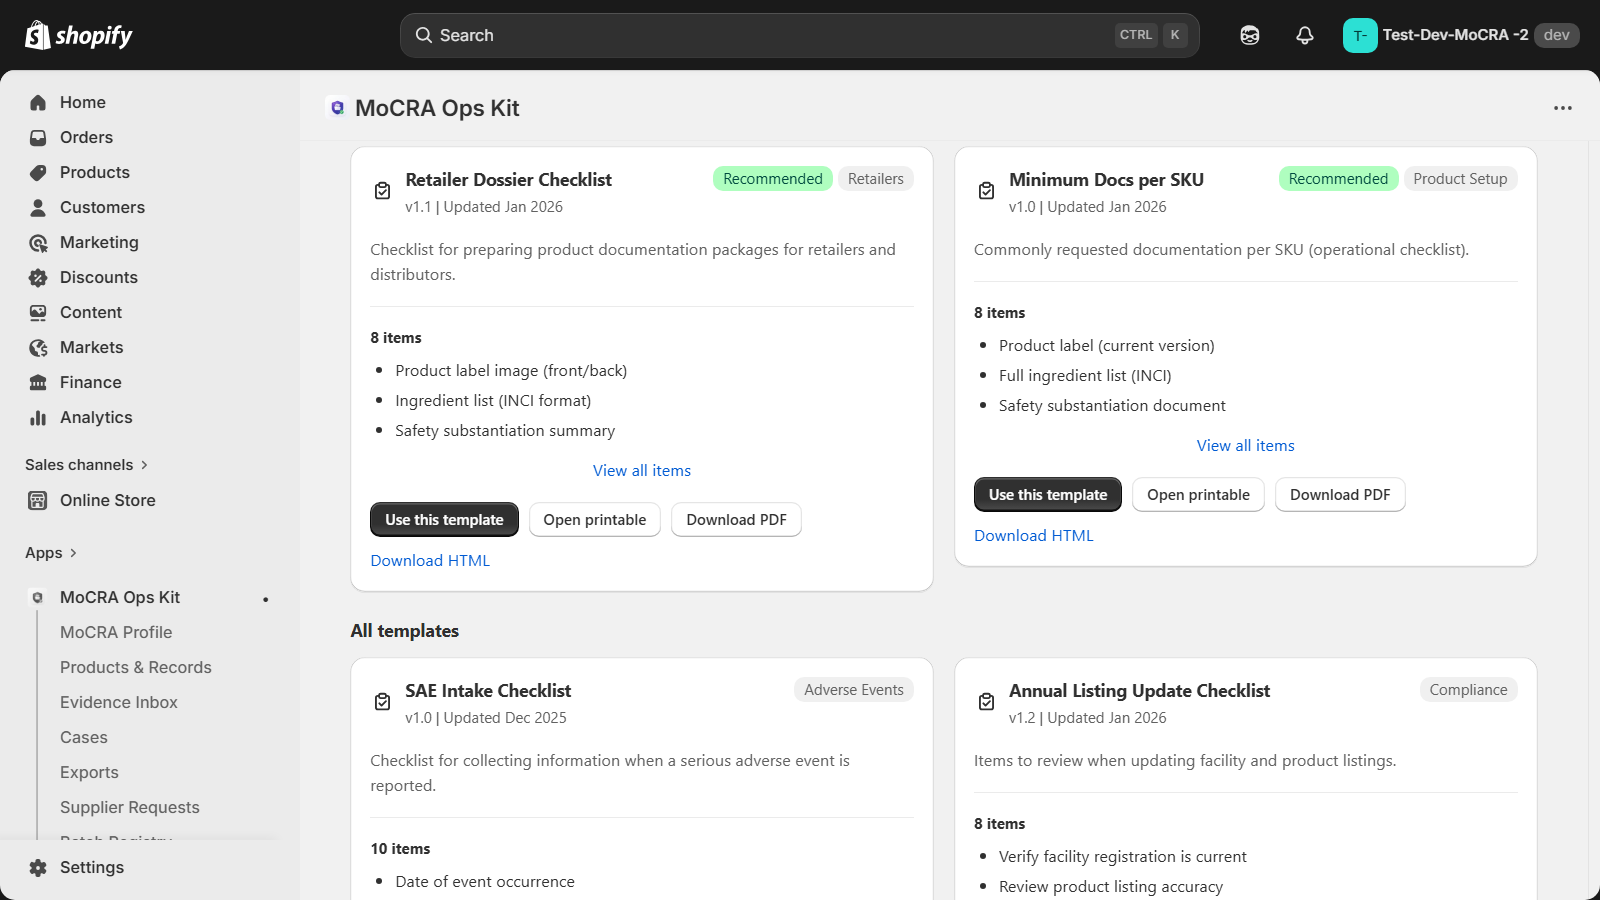Screen dimensions: 1600x900
Task: Open Supplier Requests in the app menu
Action: coord(130,807)
